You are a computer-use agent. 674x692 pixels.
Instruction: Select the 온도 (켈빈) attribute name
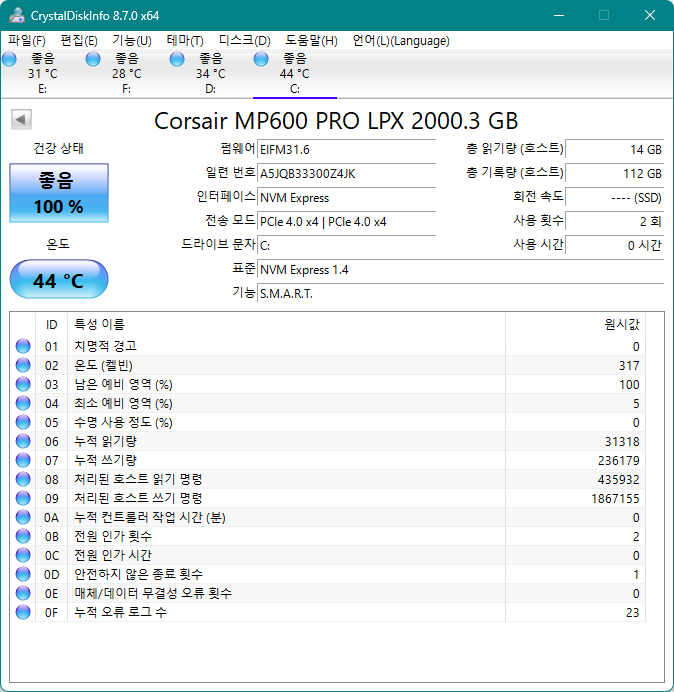(x=103, y=365)
